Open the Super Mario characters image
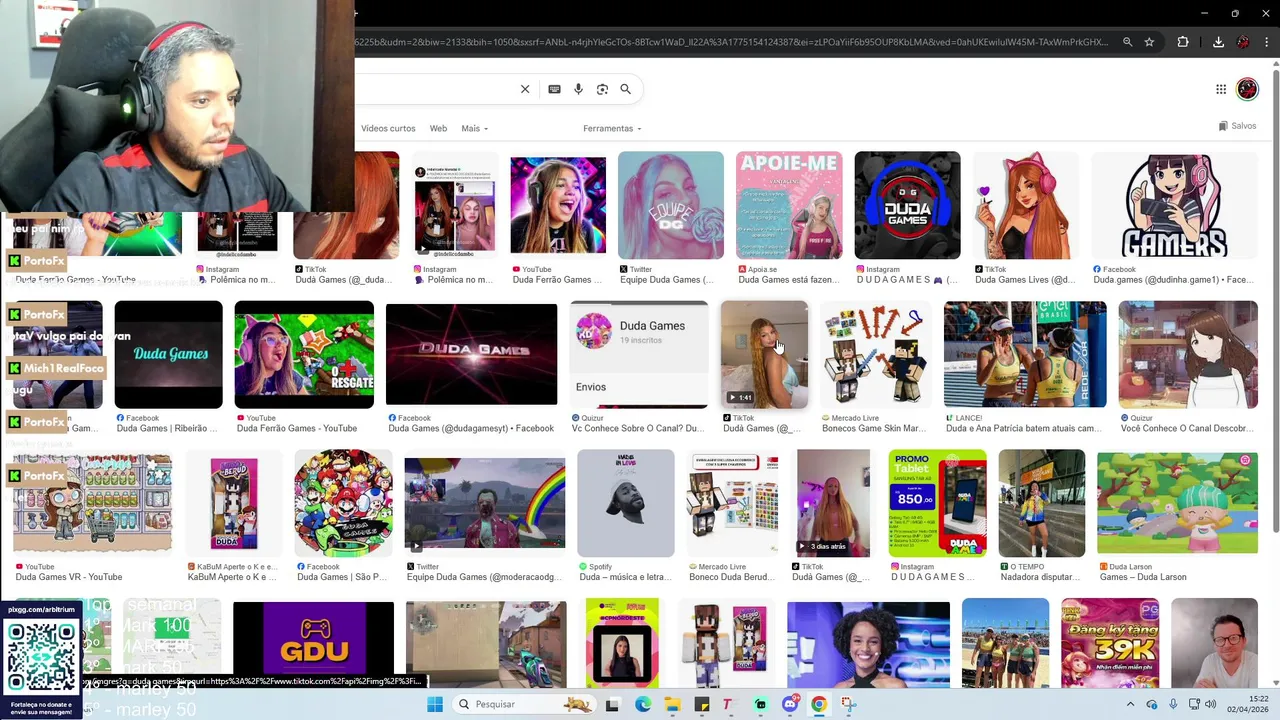Screen dimensions: 1280x720 pos(343,503)
